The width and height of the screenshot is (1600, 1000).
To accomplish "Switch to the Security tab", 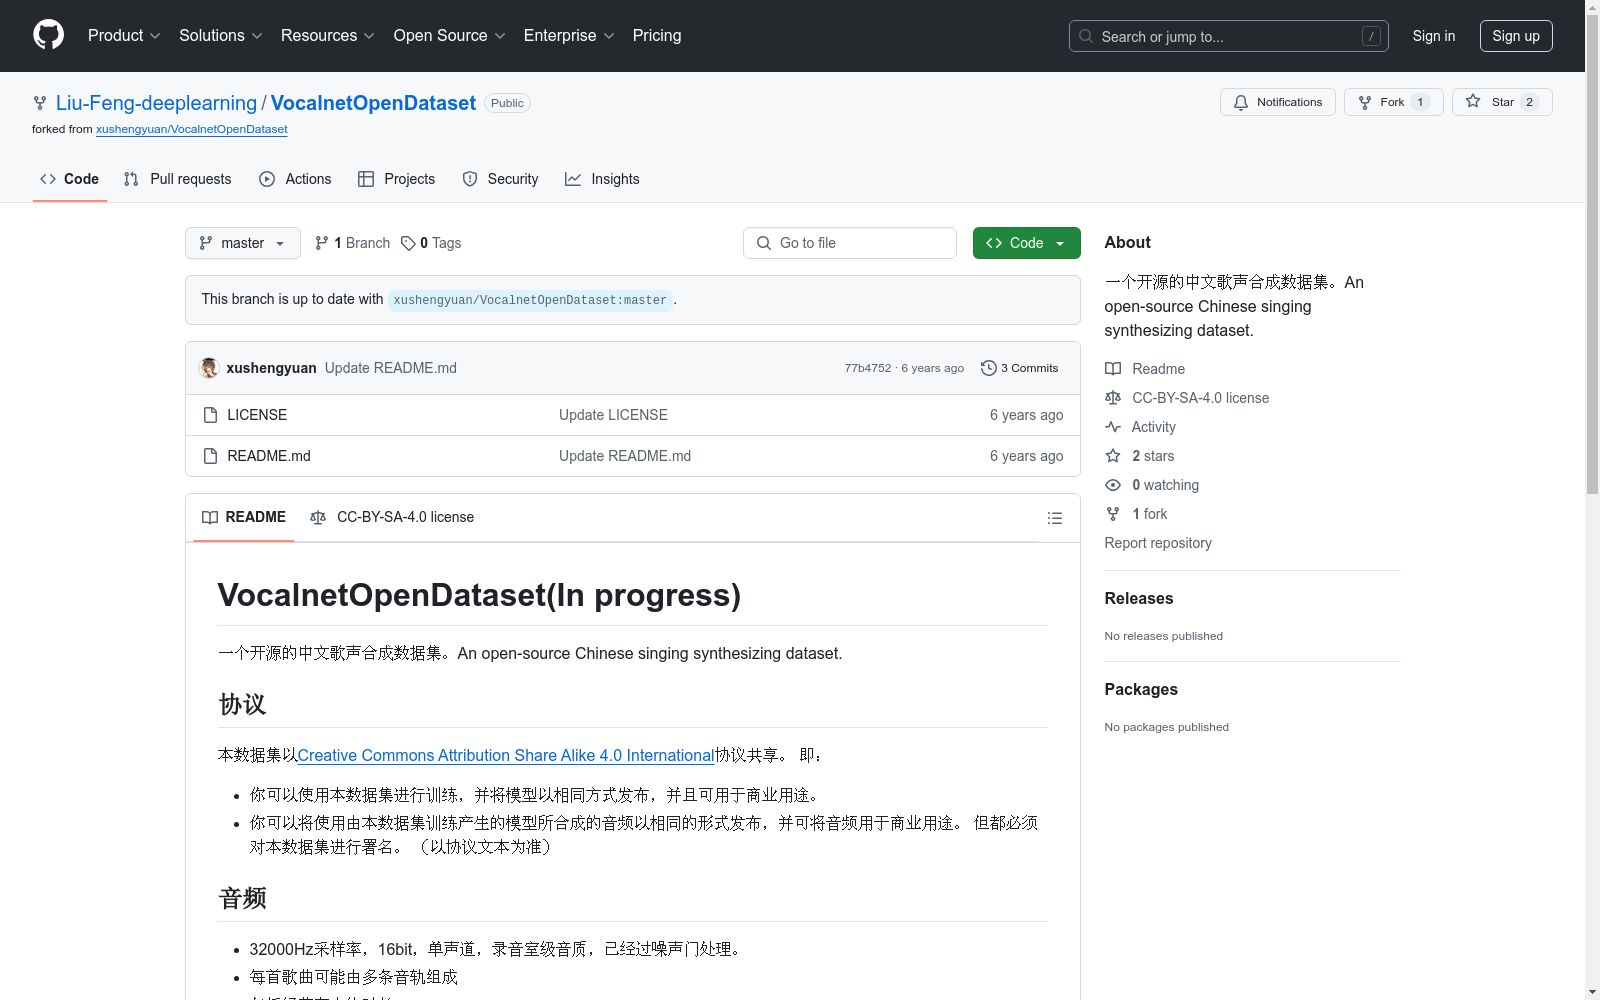I will [x=500, y=179].
